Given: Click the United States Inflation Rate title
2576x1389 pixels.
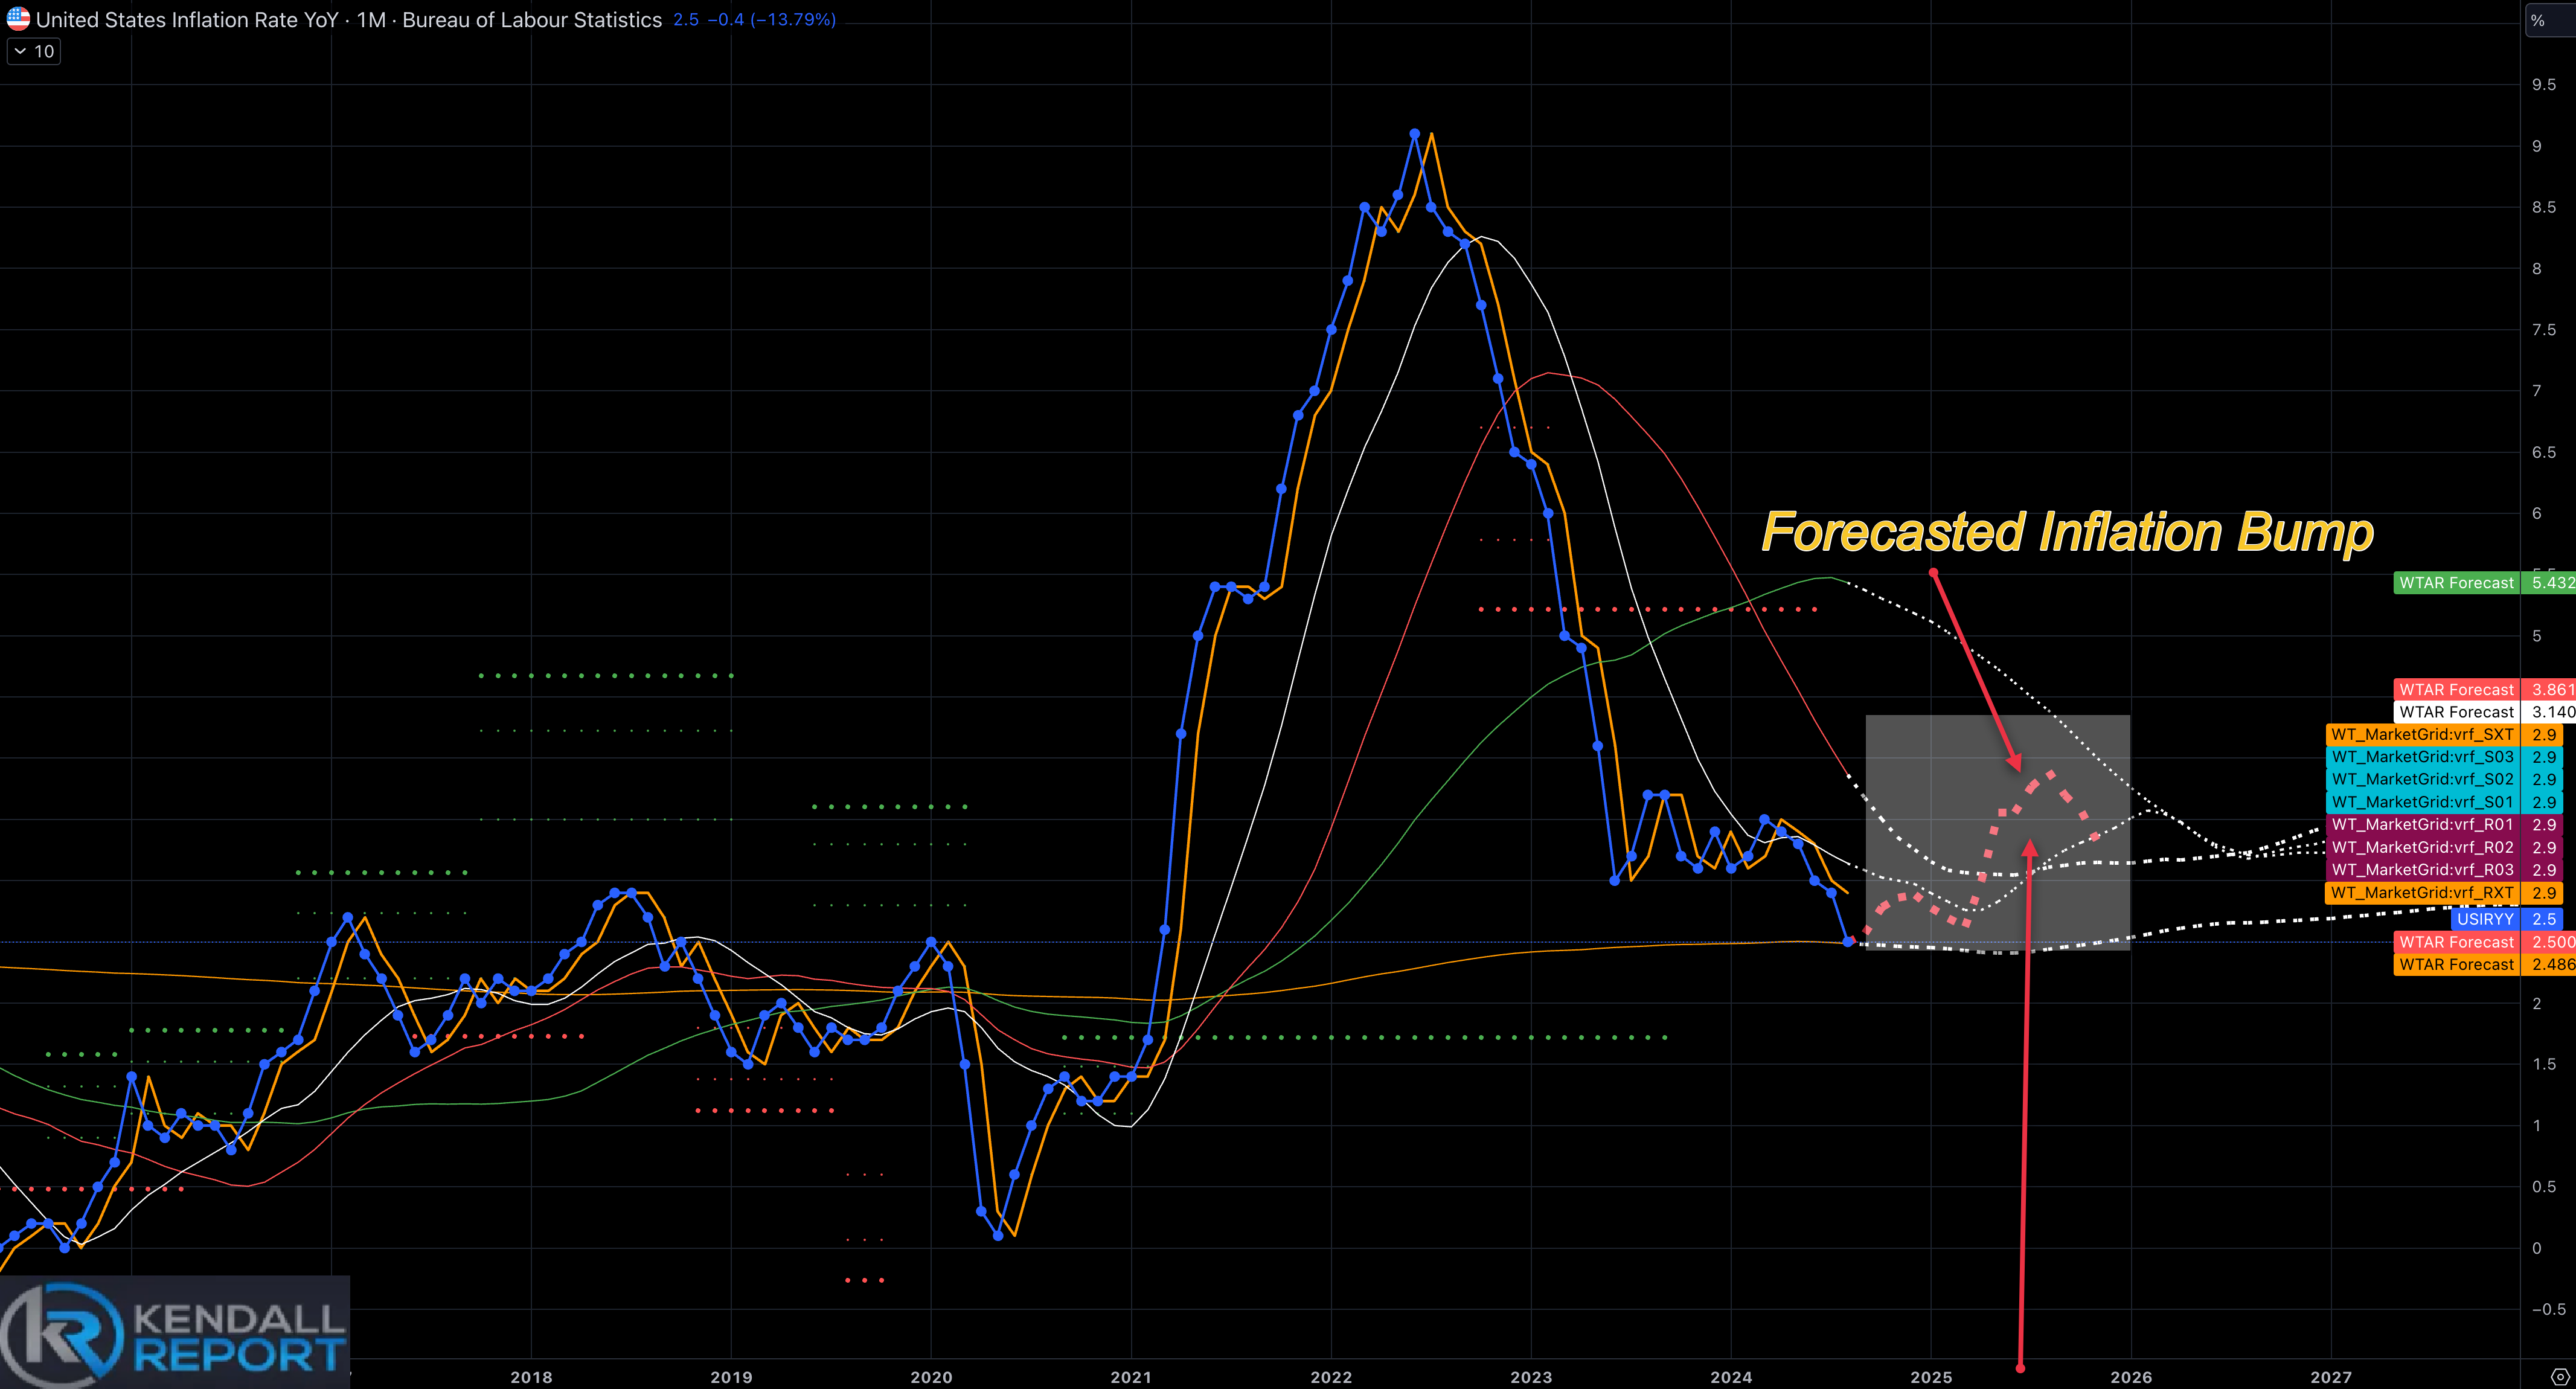Looking at the screenshot, I should pyautogui.click(x=186, y=20).
